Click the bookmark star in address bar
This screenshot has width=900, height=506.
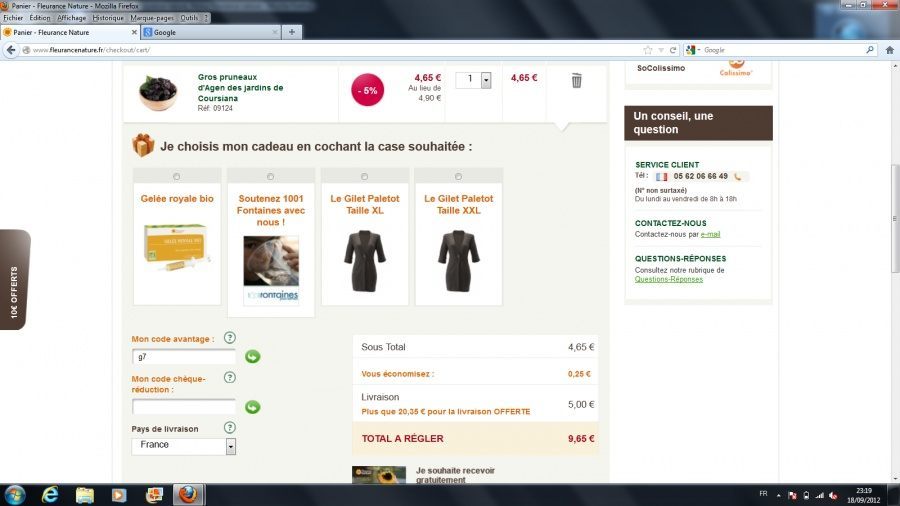click(x=648, y=50)
